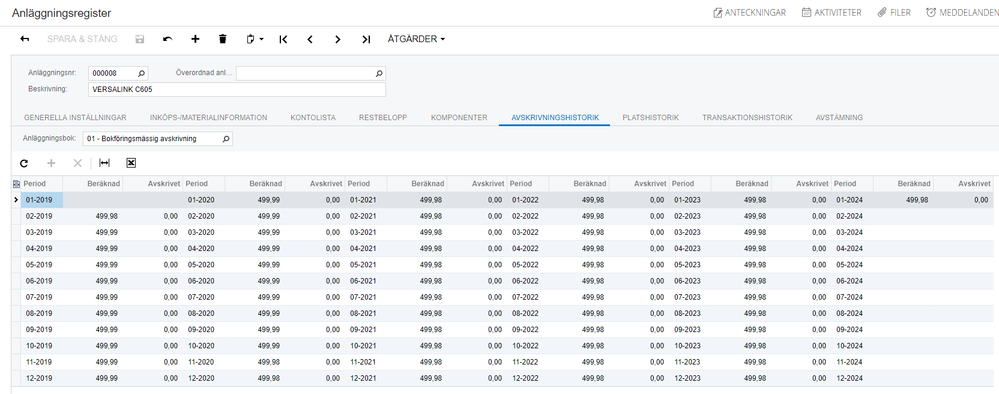Switch to GENERELLA INSTÄLLNINGAR tab

(75, 118)
